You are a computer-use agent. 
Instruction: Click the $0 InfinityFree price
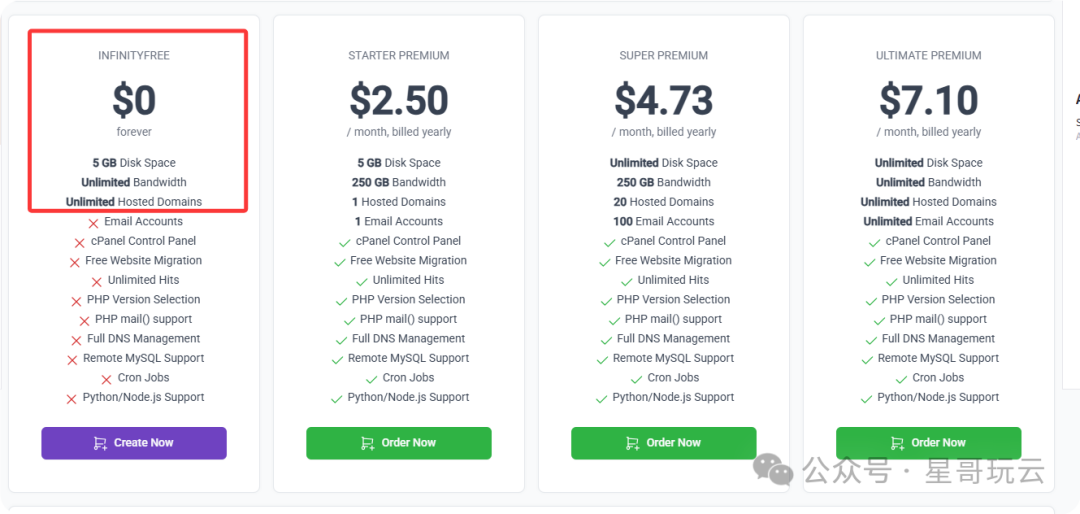coord(134,101)
